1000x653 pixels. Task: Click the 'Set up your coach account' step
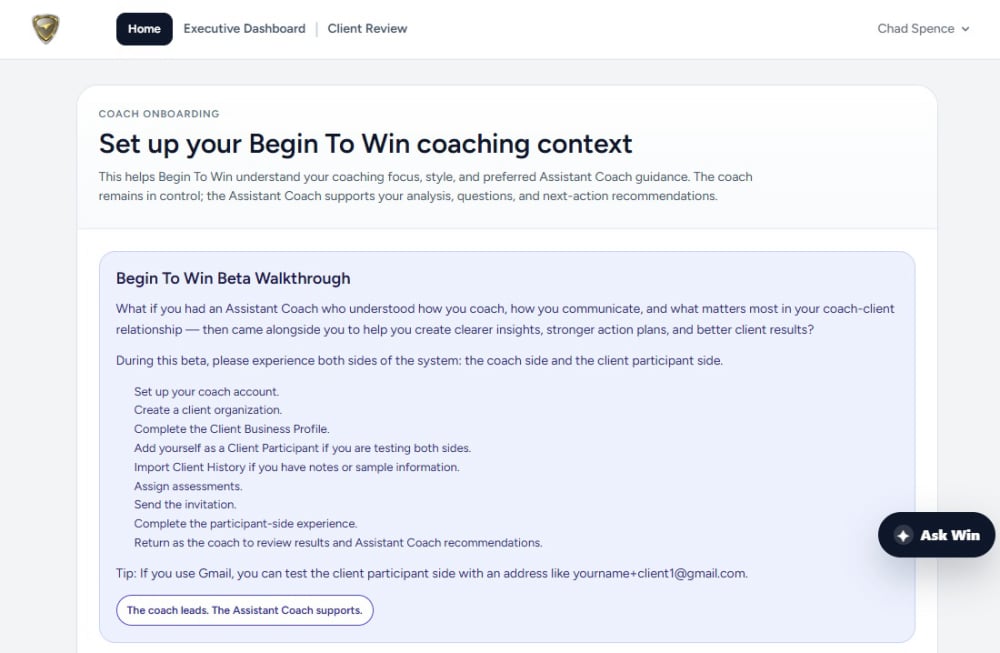207,392
